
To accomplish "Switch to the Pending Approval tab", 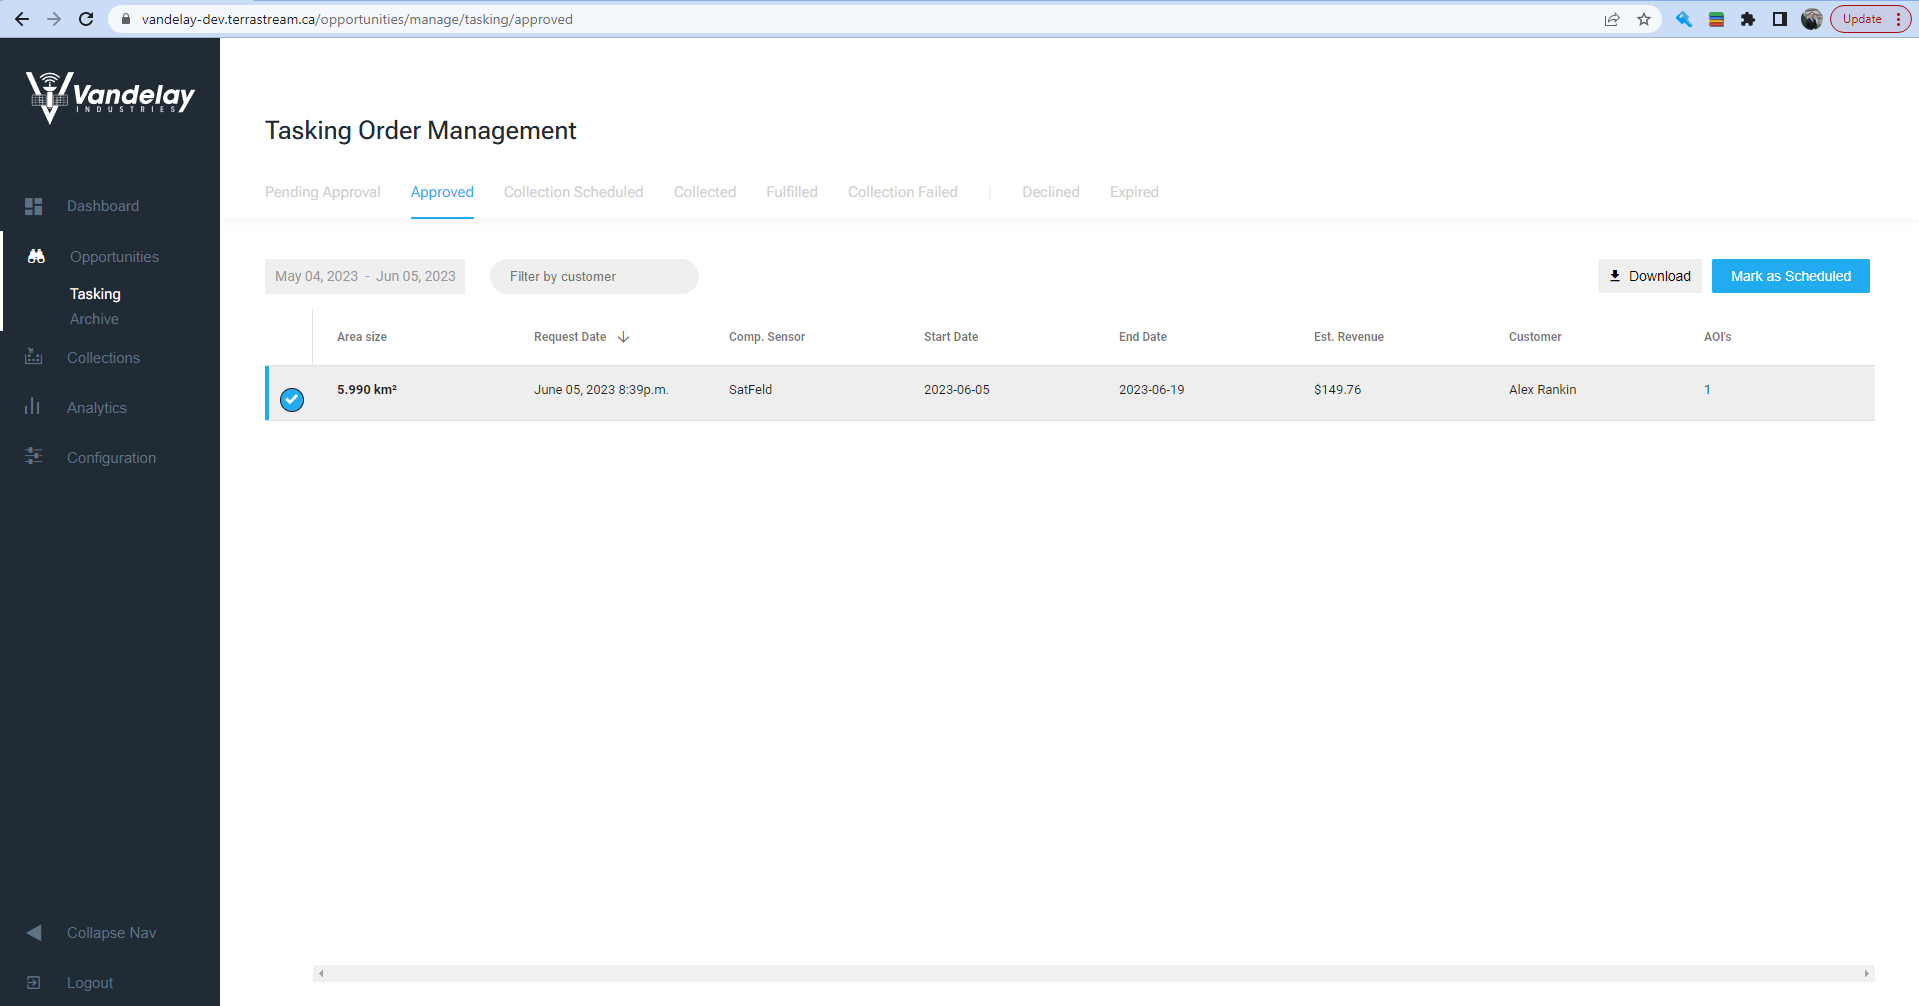I will (x=323, y=192).
